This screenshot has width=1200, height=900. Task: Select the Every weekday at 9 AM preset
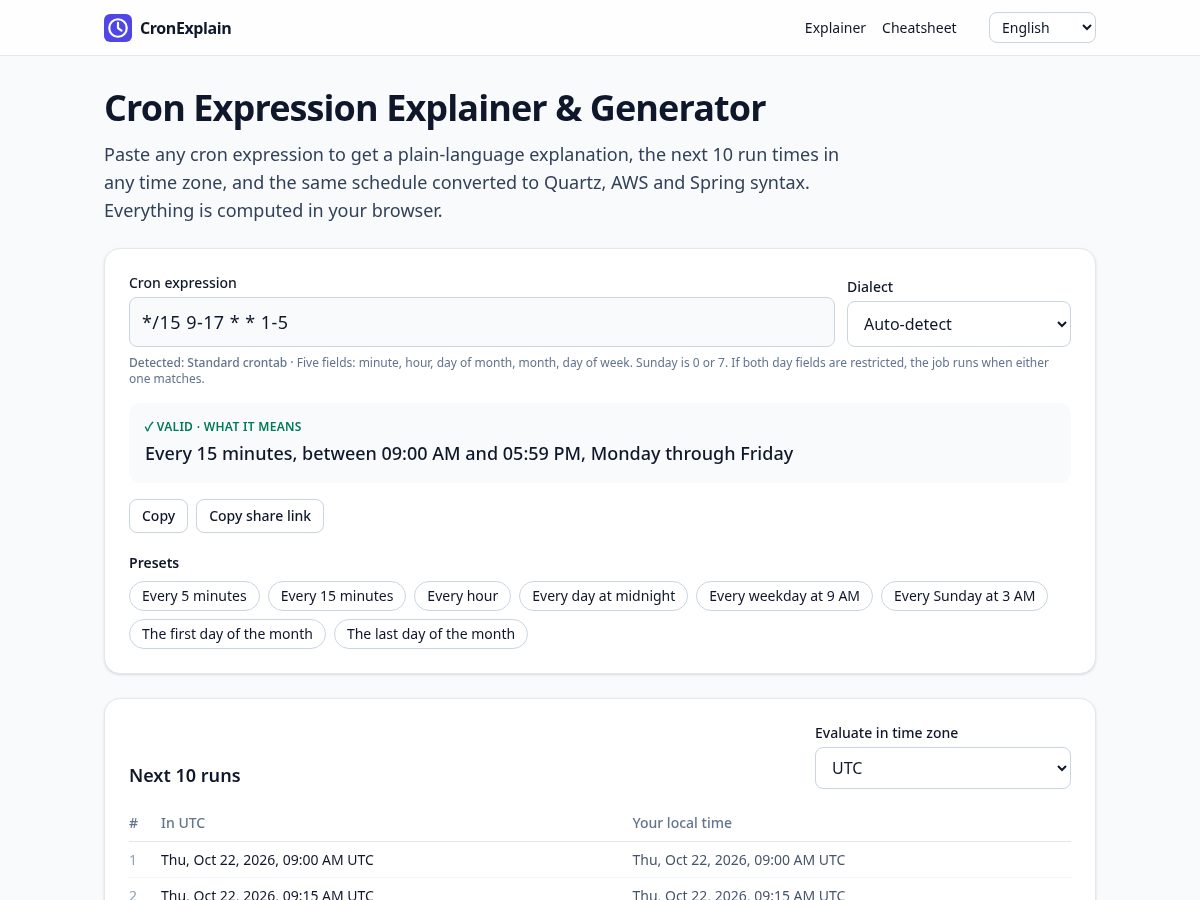(784, 596)
